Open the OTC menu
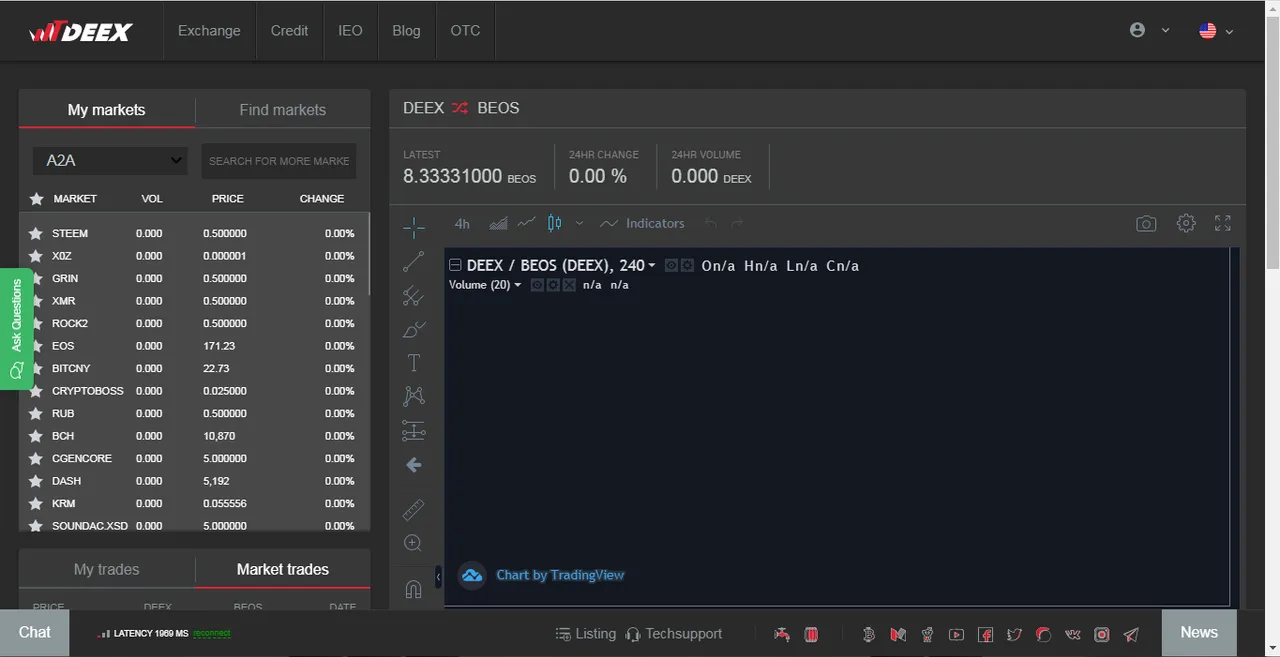The image size is (1280, 657). (x=465, y=31)
